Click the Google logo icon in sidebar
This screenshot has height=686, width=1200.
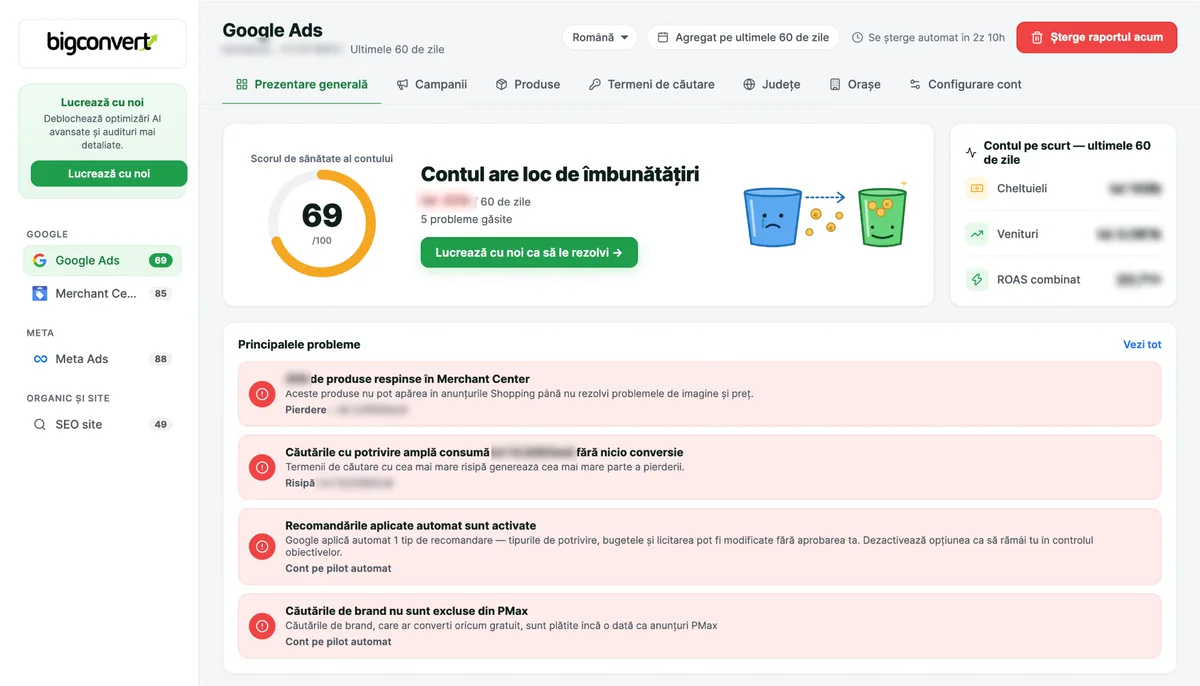point(40,260)
